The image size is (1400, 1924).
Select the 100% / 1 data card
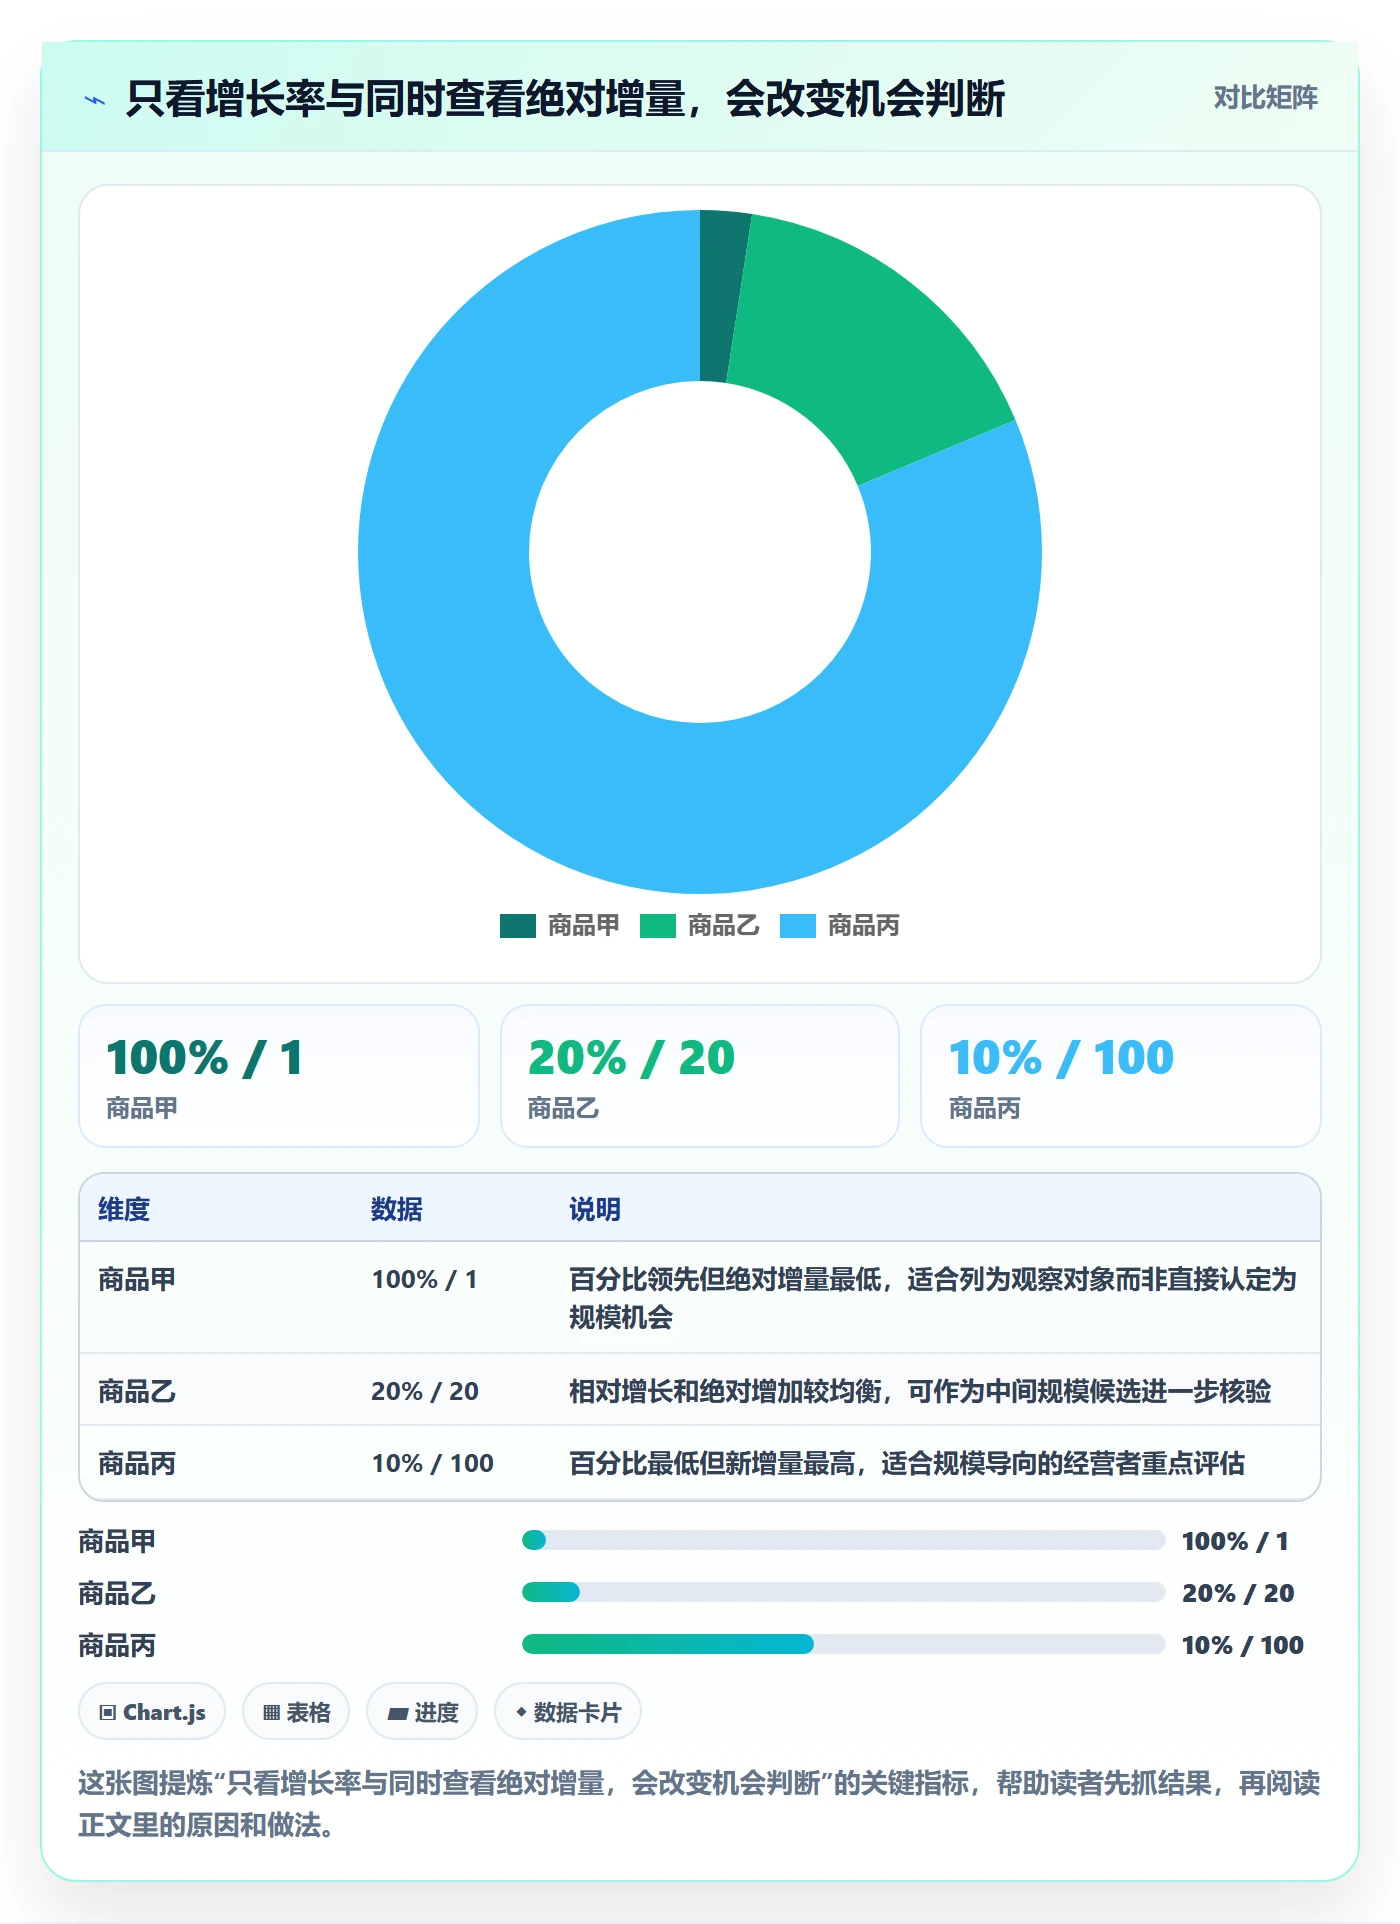tap(279, 1076)
